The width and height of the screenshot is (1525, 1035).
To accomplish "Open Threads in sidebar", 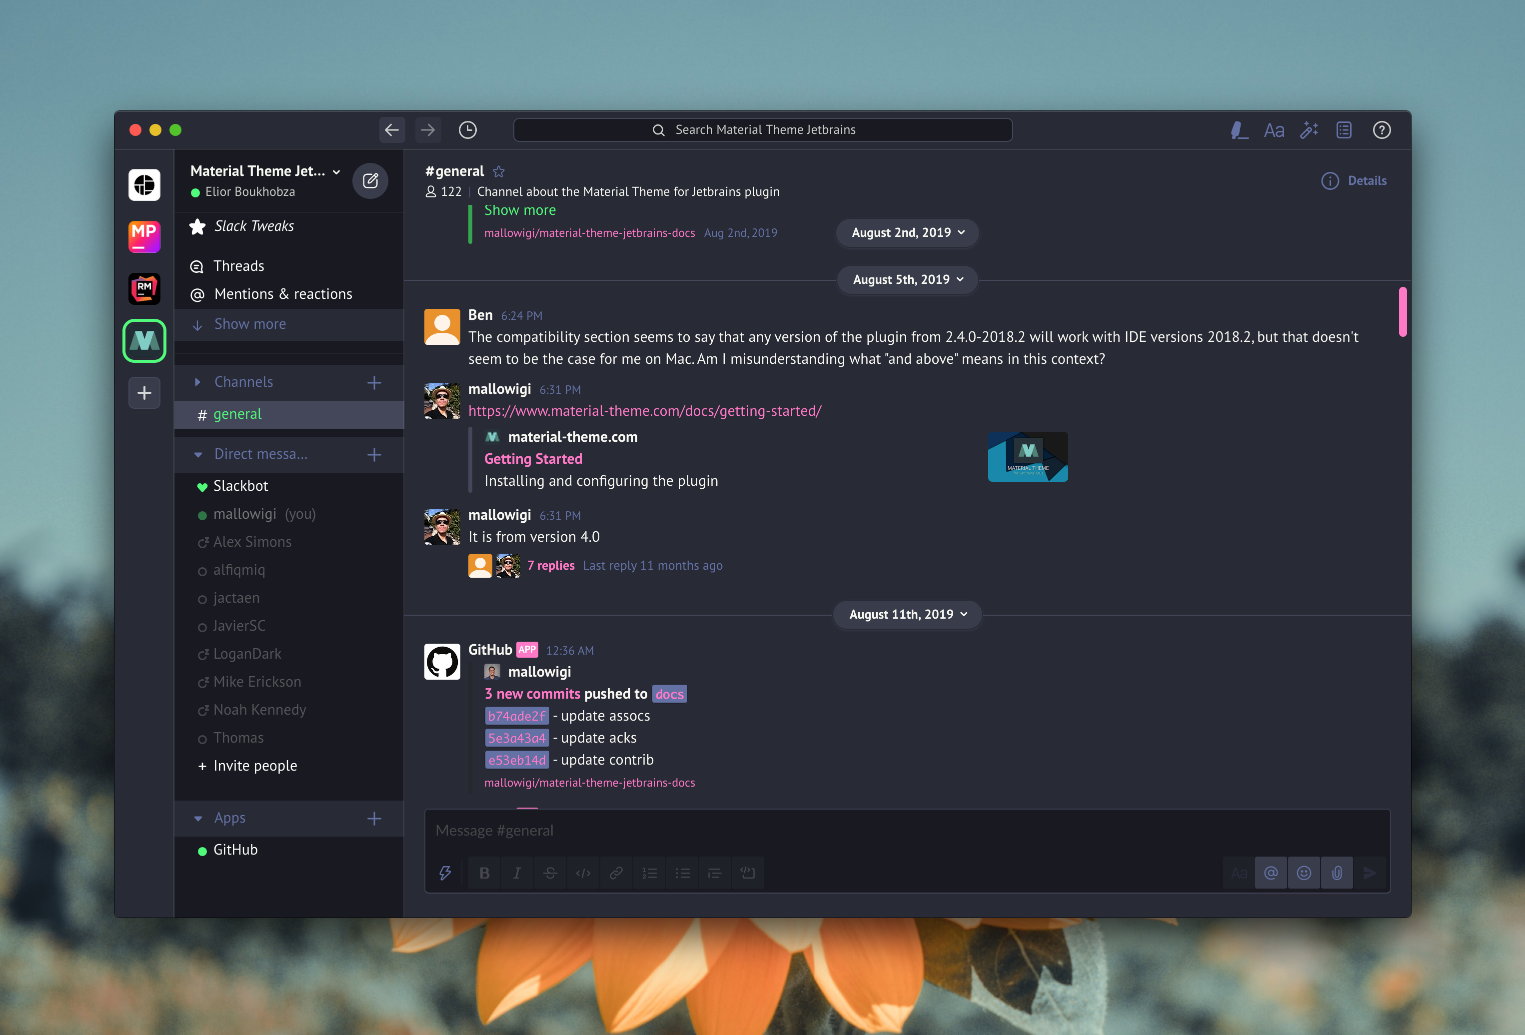I will (289, 266).
